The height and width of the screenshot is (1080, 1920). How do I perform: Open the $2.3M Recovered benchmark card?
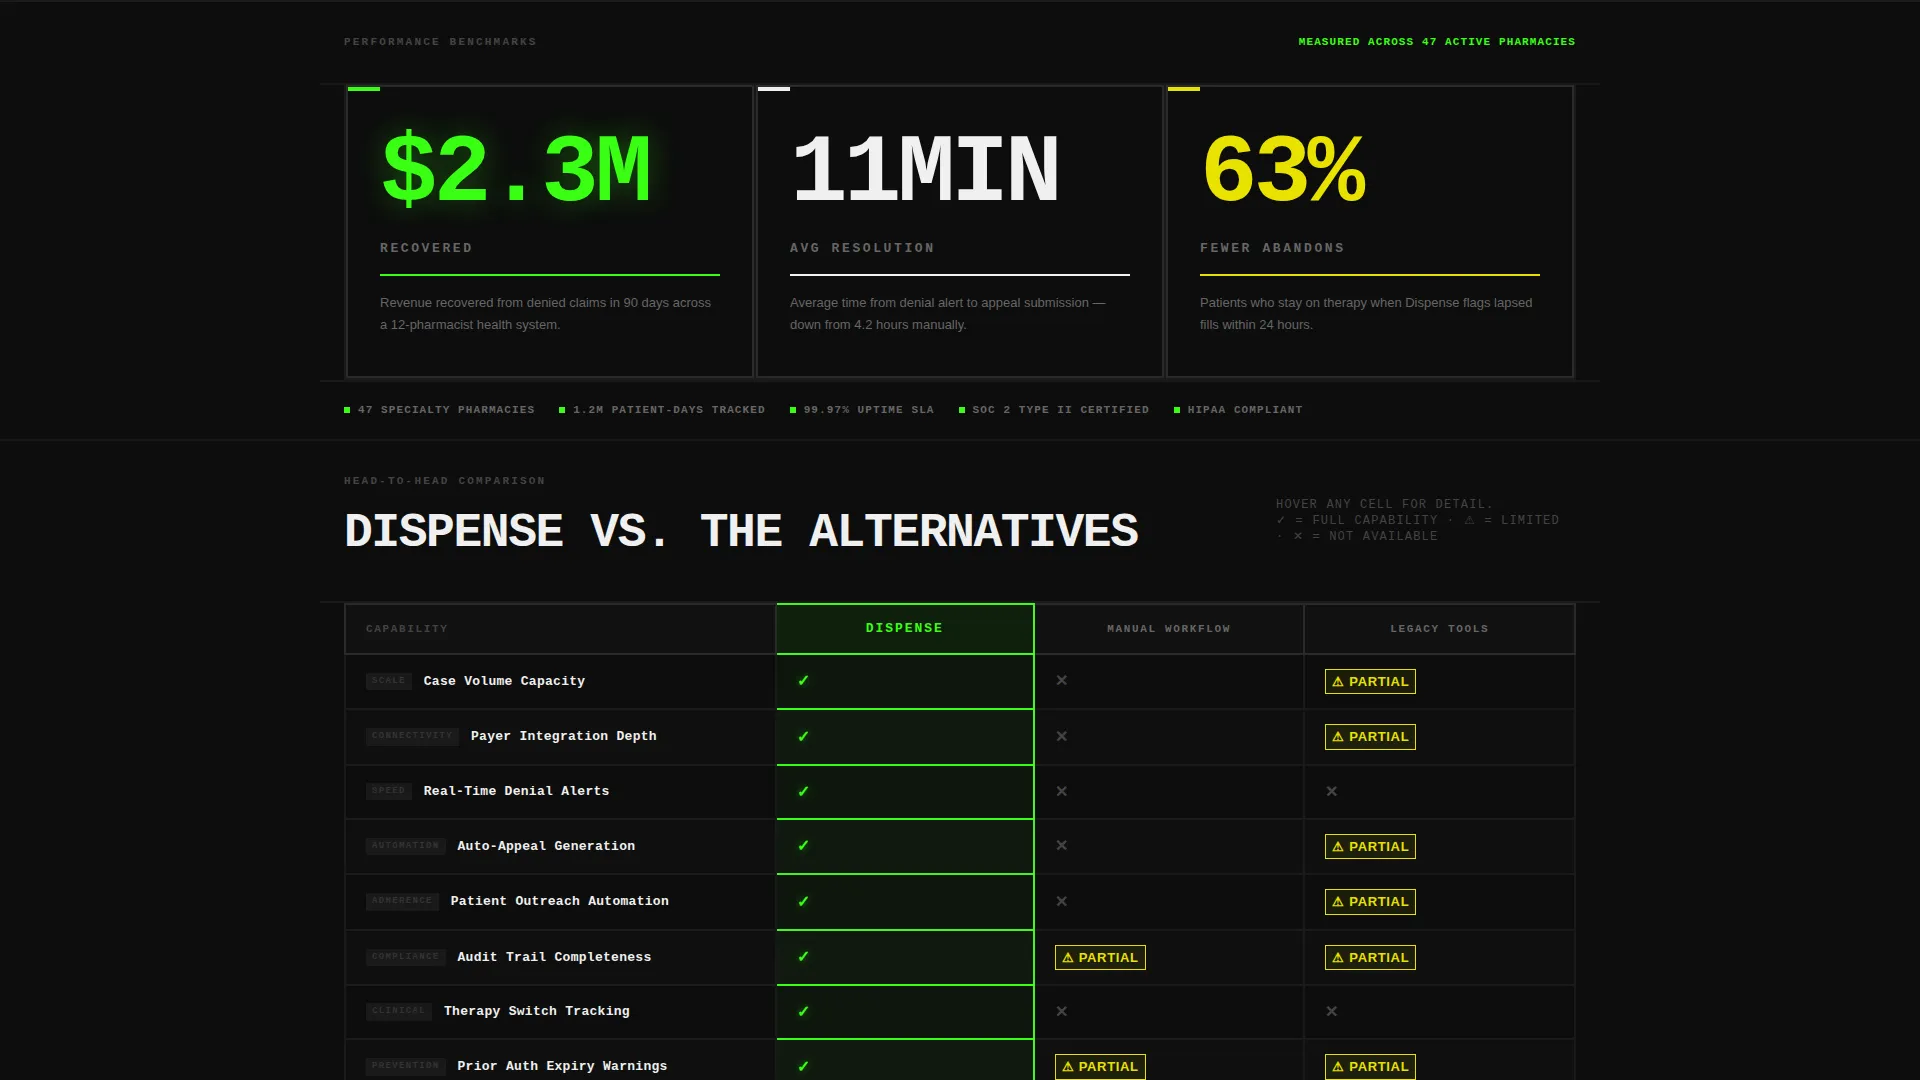(550, 231)
